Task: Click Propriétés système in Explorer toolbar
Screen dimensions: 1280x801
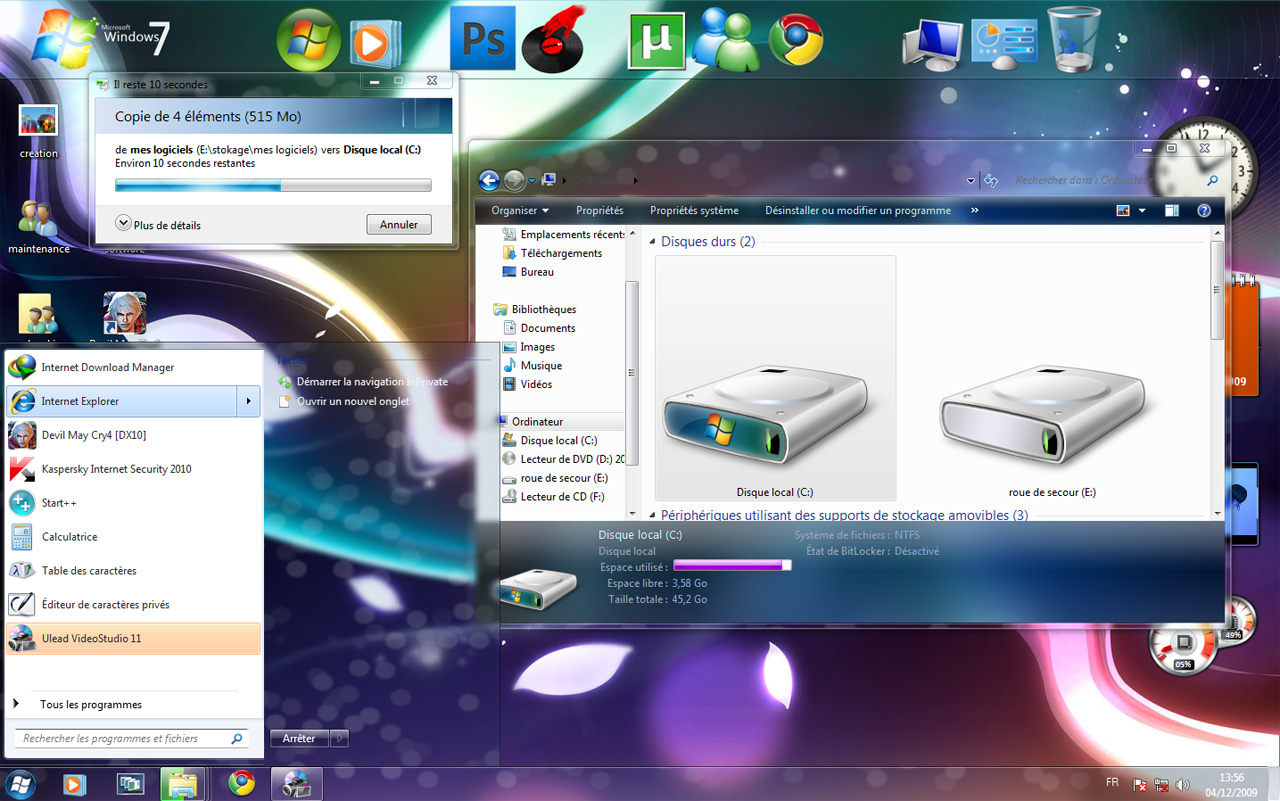Action: [694, 211]
